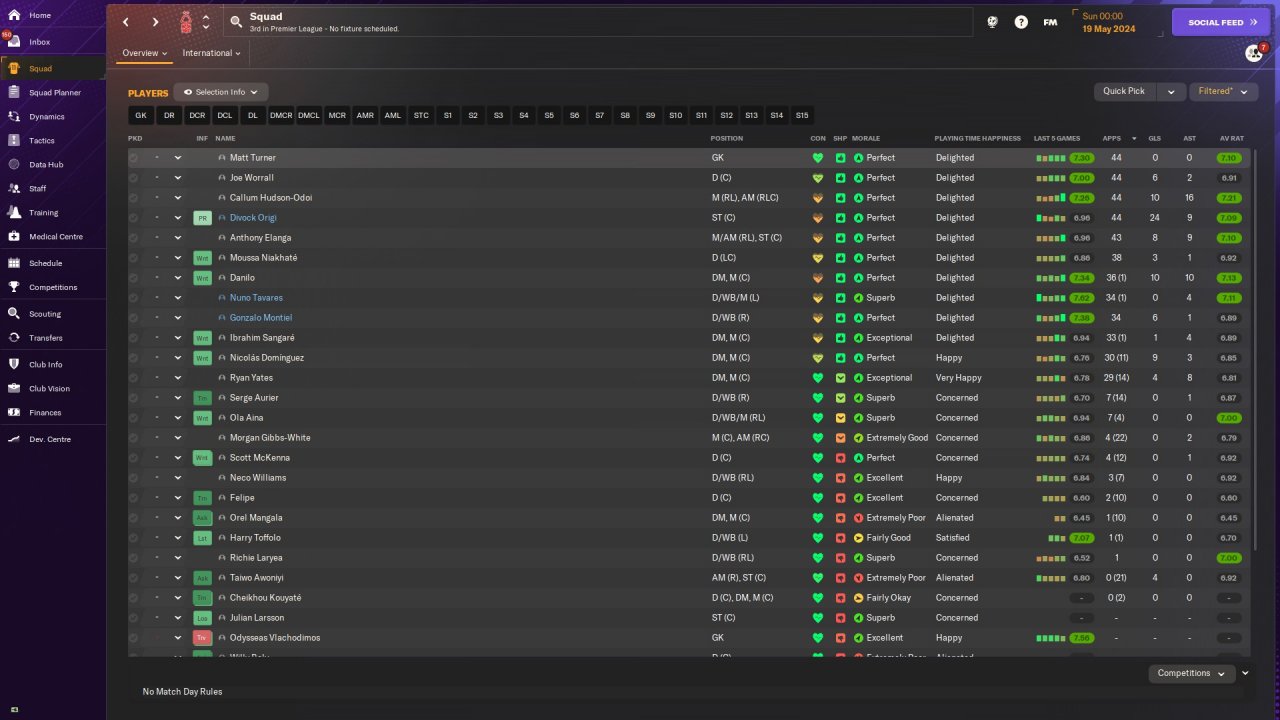Open the Inbox envelope icon
The image size is (1280, 720).
click(x=14, y=42)
